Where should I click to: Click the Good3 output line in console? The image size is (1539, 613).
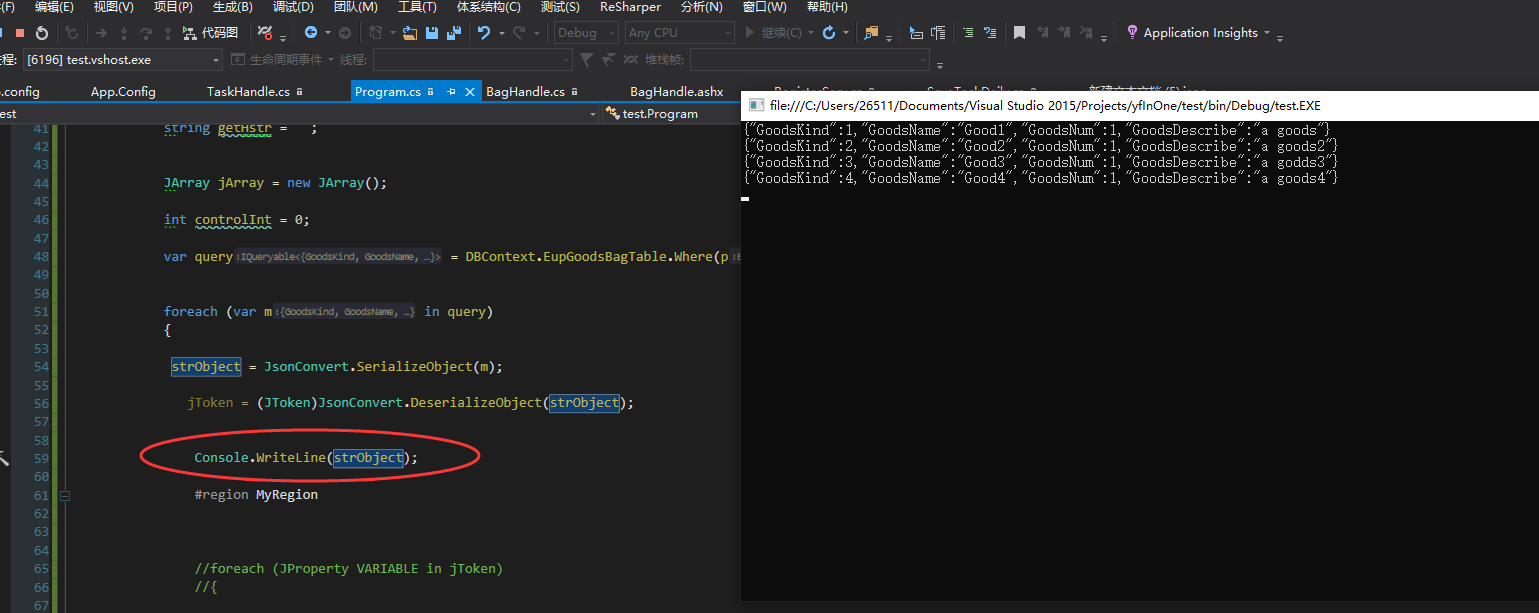tap(1041, 162)
